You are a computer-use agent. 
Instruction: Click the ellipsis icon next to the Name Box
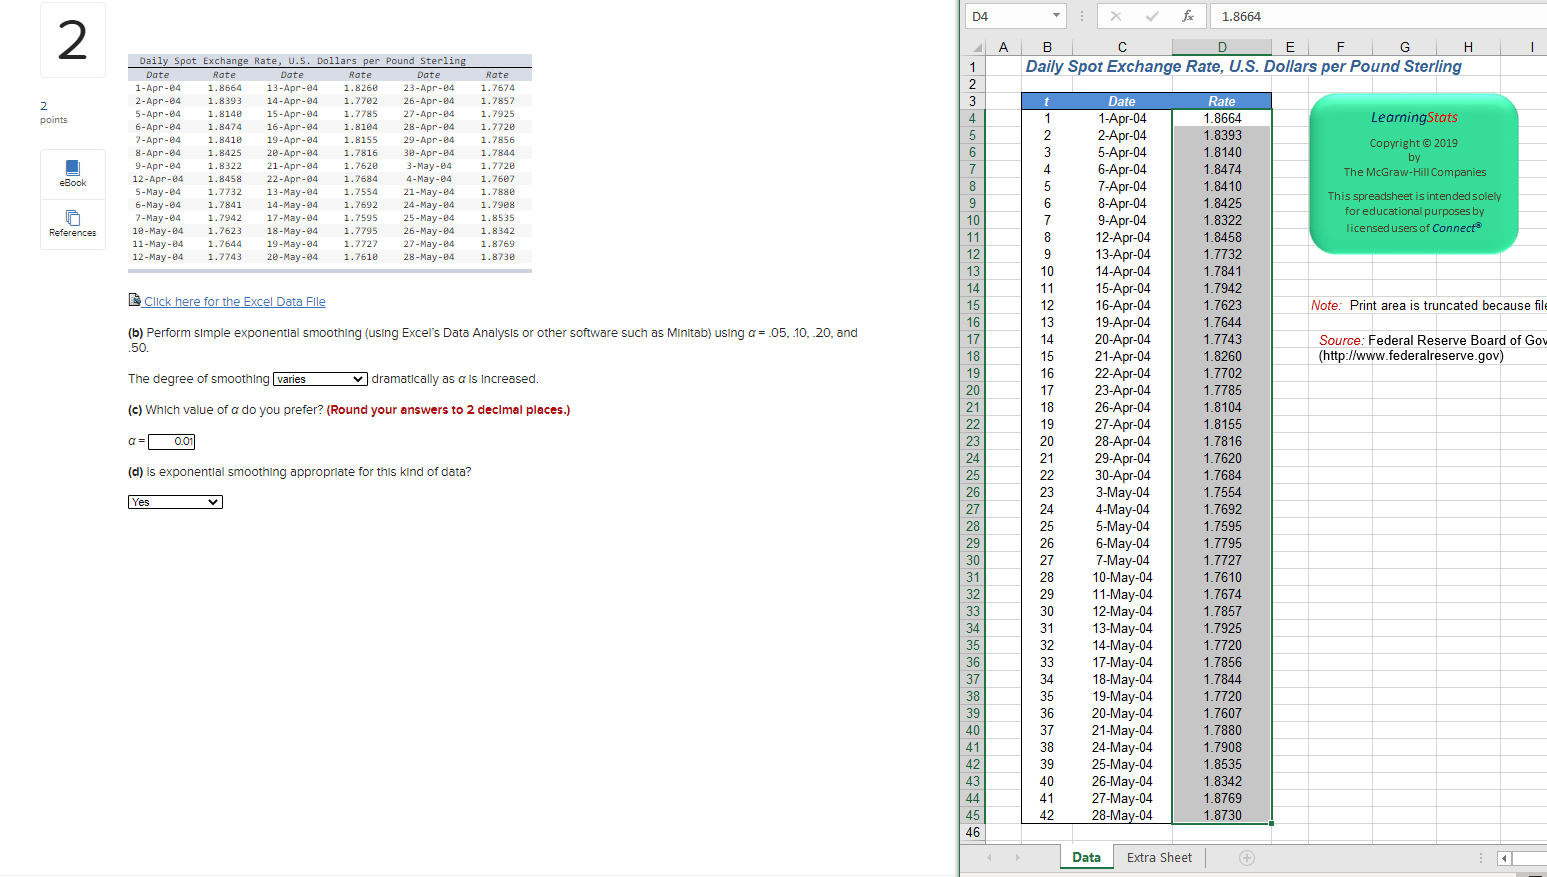1080,16
